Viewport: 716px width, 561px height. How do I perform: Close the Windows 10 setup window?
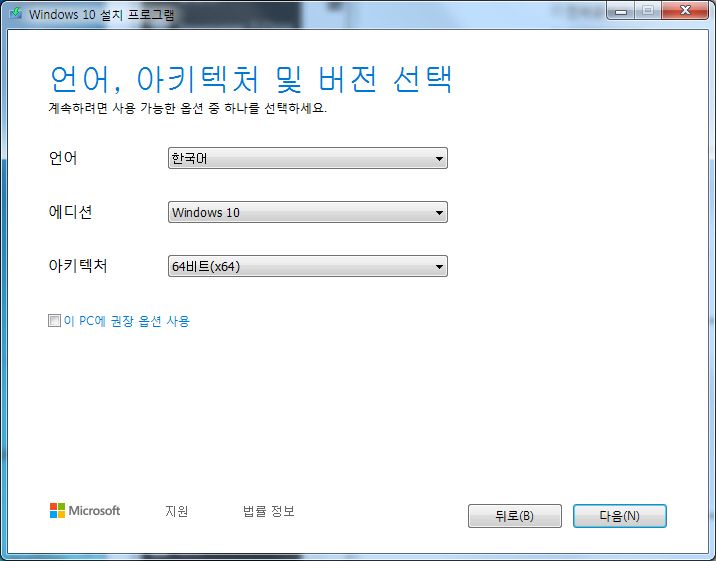[x=685, y=11]
